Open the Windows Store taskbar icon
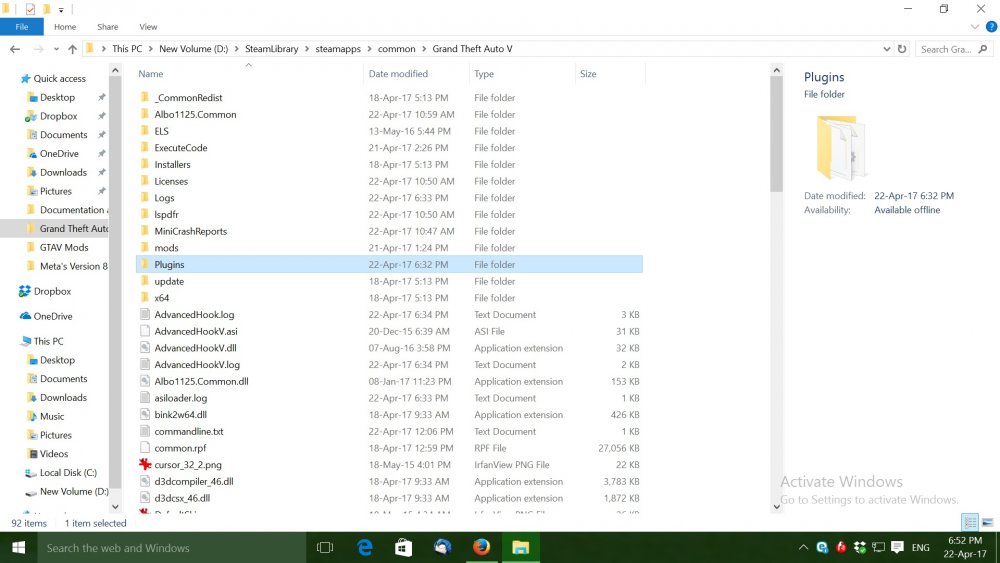The image size is (1000, 563). pyautogui.click(x=403, y=547)
